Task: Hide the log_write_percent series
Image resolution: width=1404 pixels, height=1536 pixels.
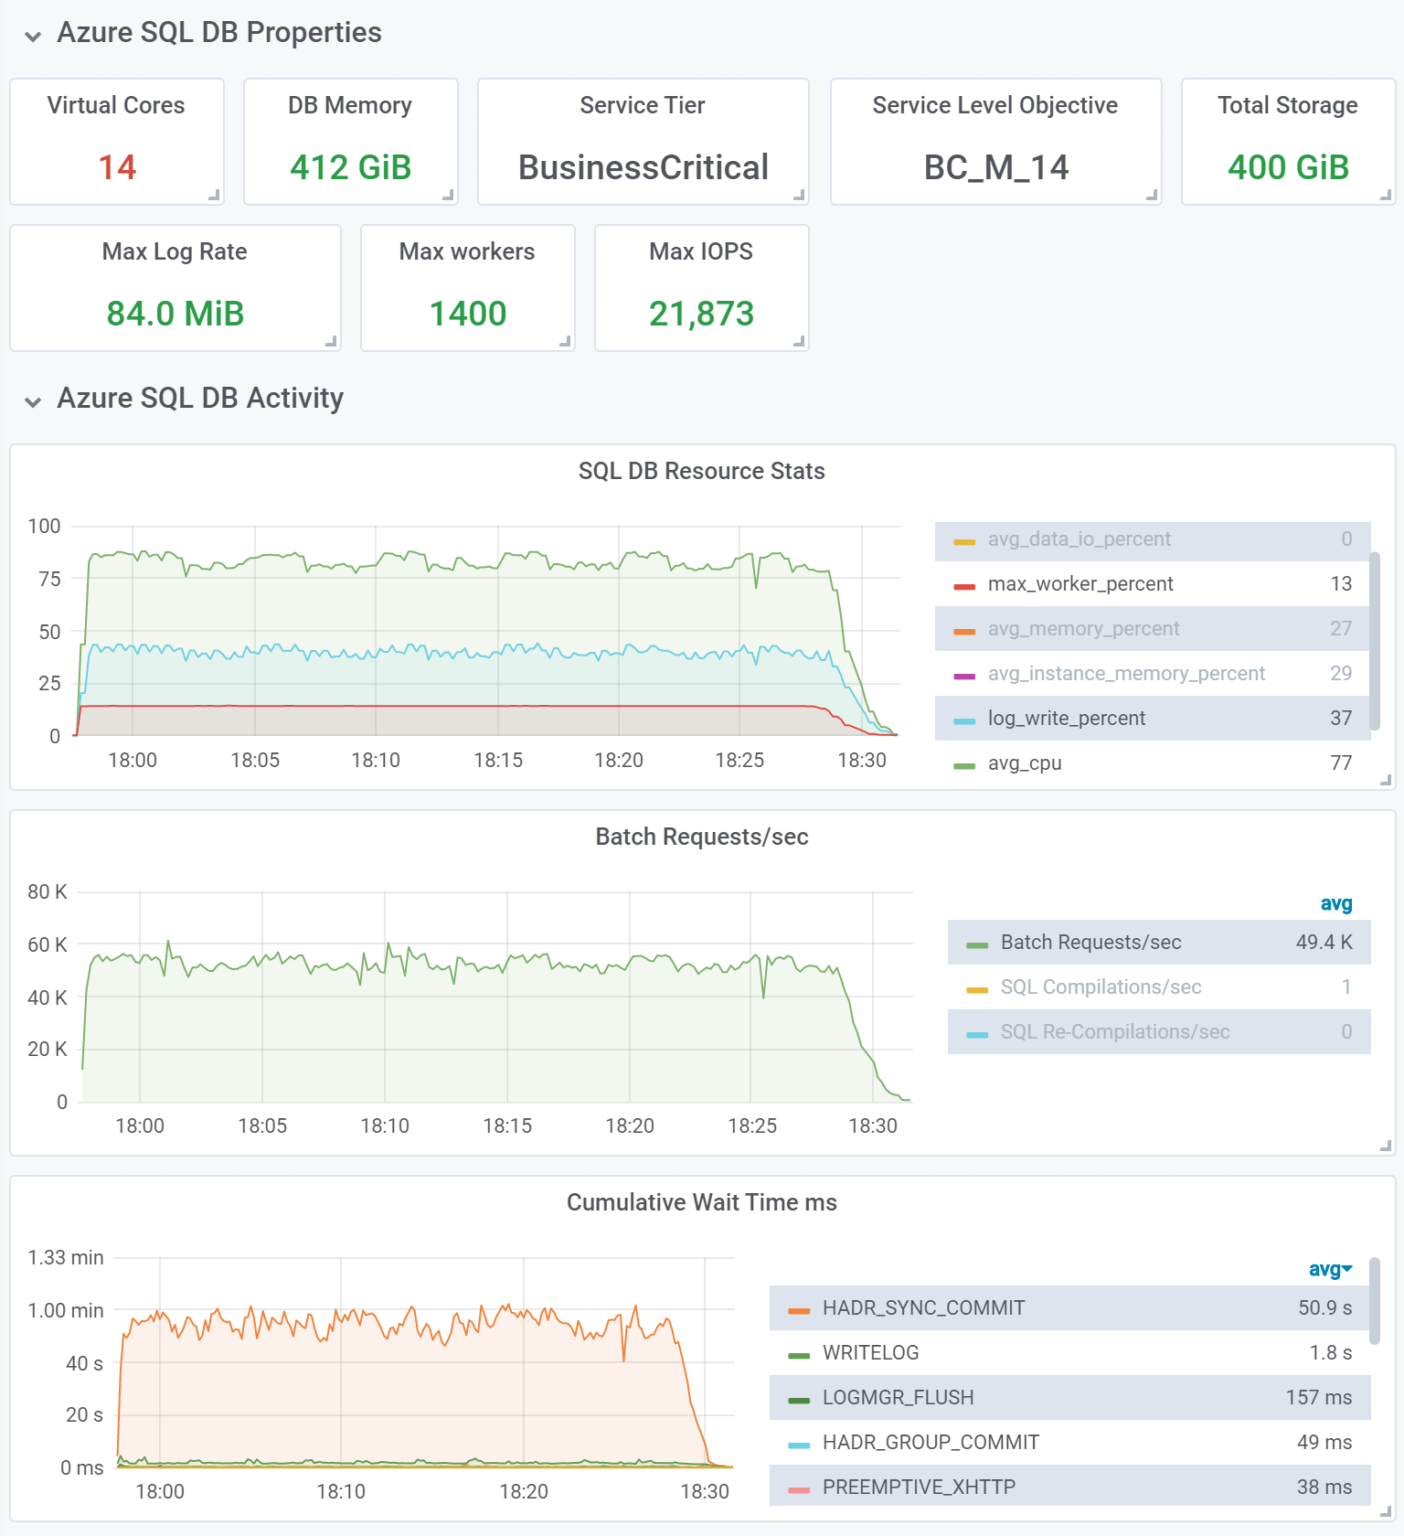Action: click(1067, 718)
